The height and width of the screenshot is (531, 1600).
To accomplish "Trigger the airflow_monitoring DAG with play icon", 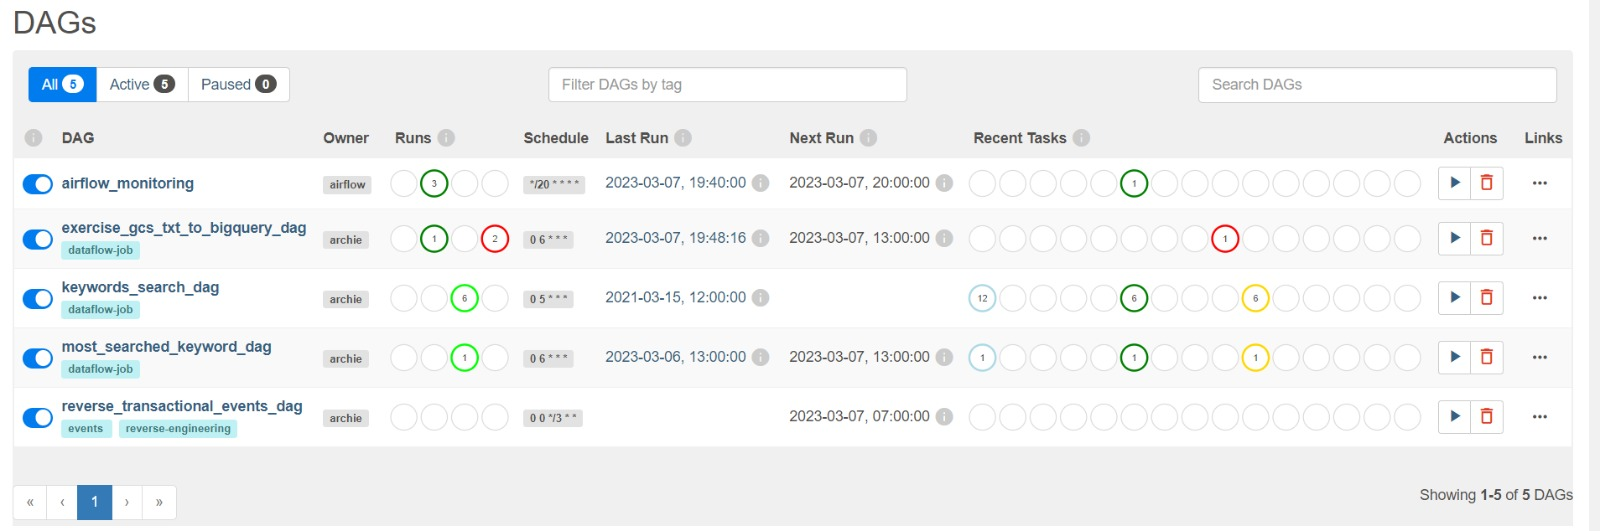I will (x=1454, y=183).
